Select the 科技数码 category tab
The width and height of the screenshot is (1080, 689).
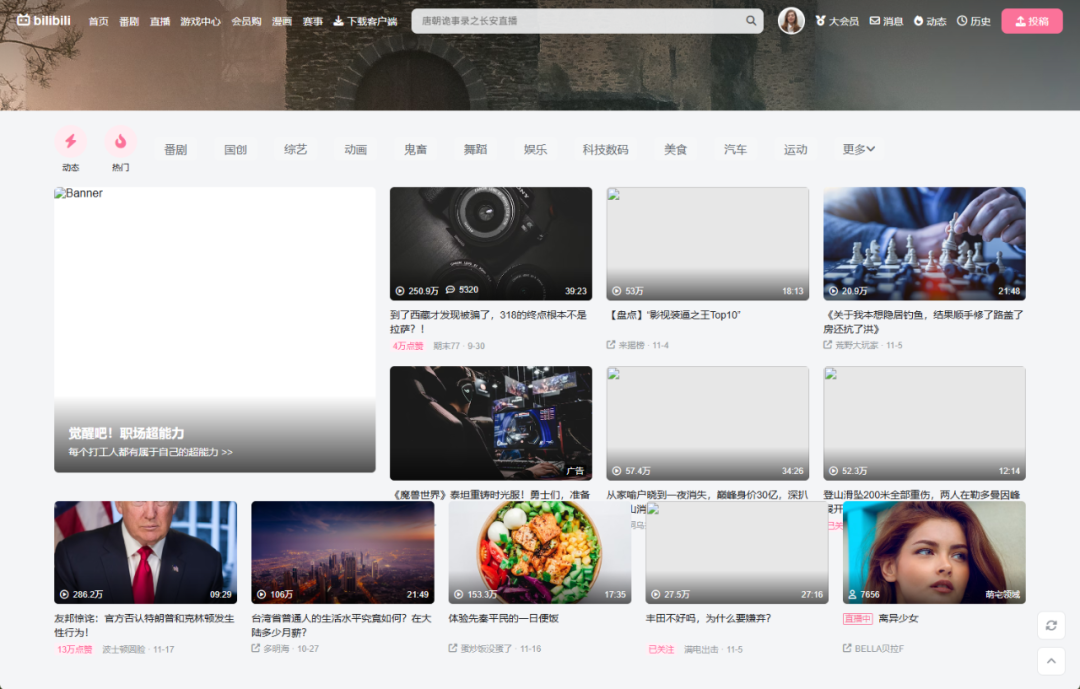[x=605, y=149]
